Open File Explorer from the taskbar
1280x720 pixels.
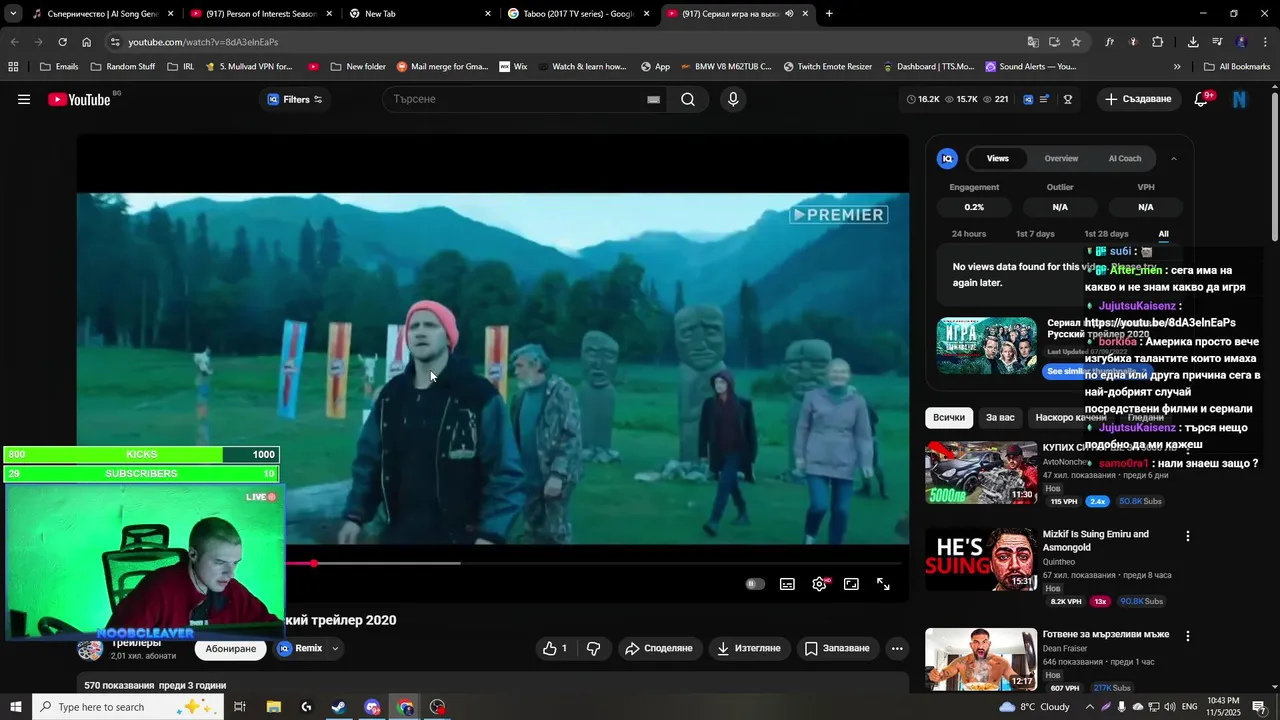click(273, 707)
